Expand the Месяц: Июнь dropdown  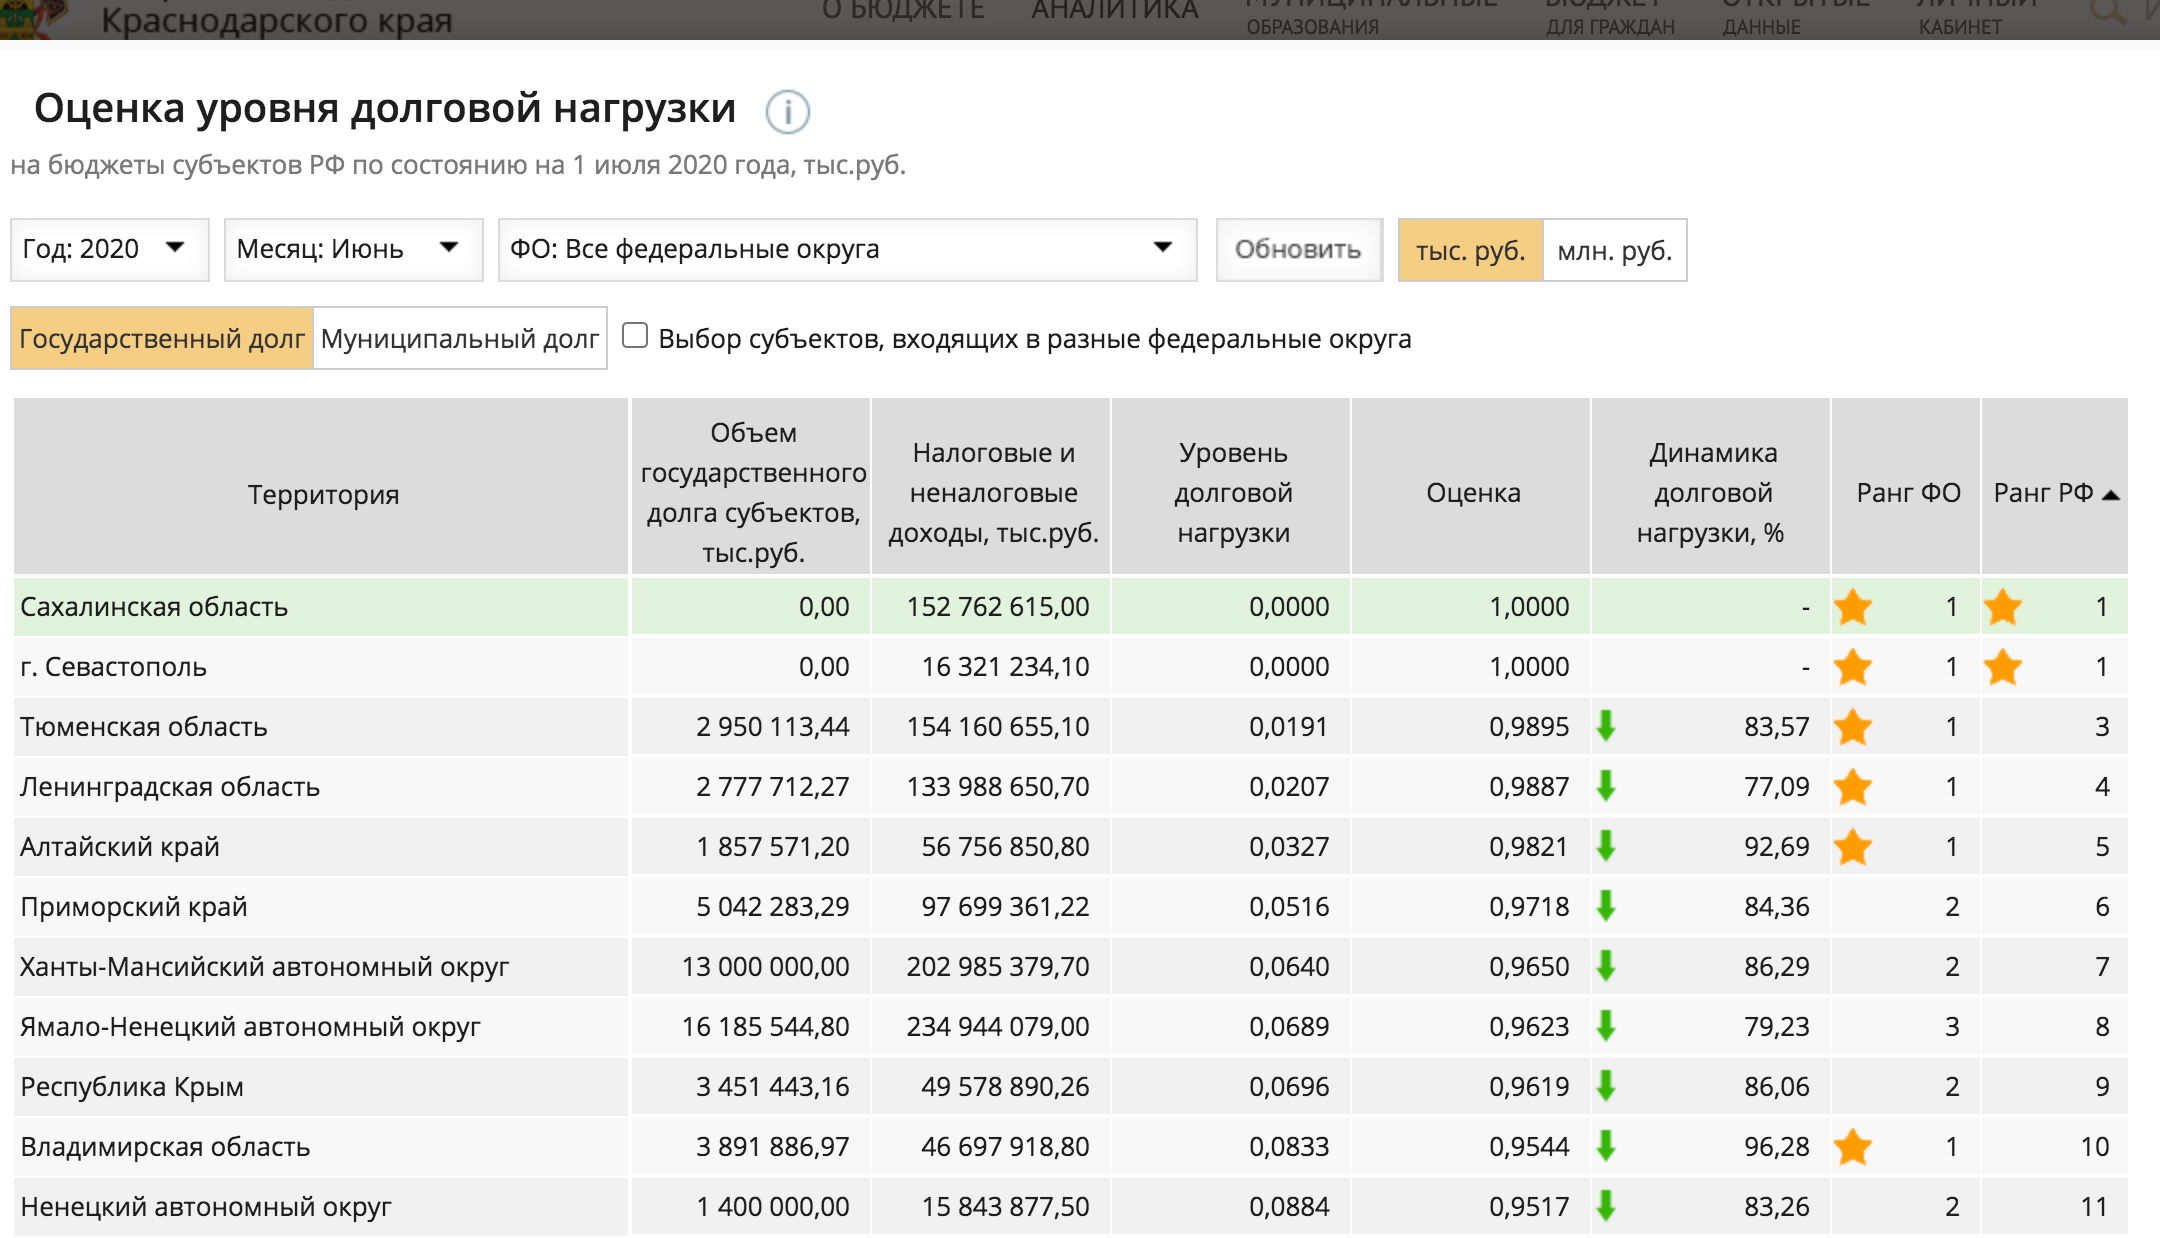352,249
